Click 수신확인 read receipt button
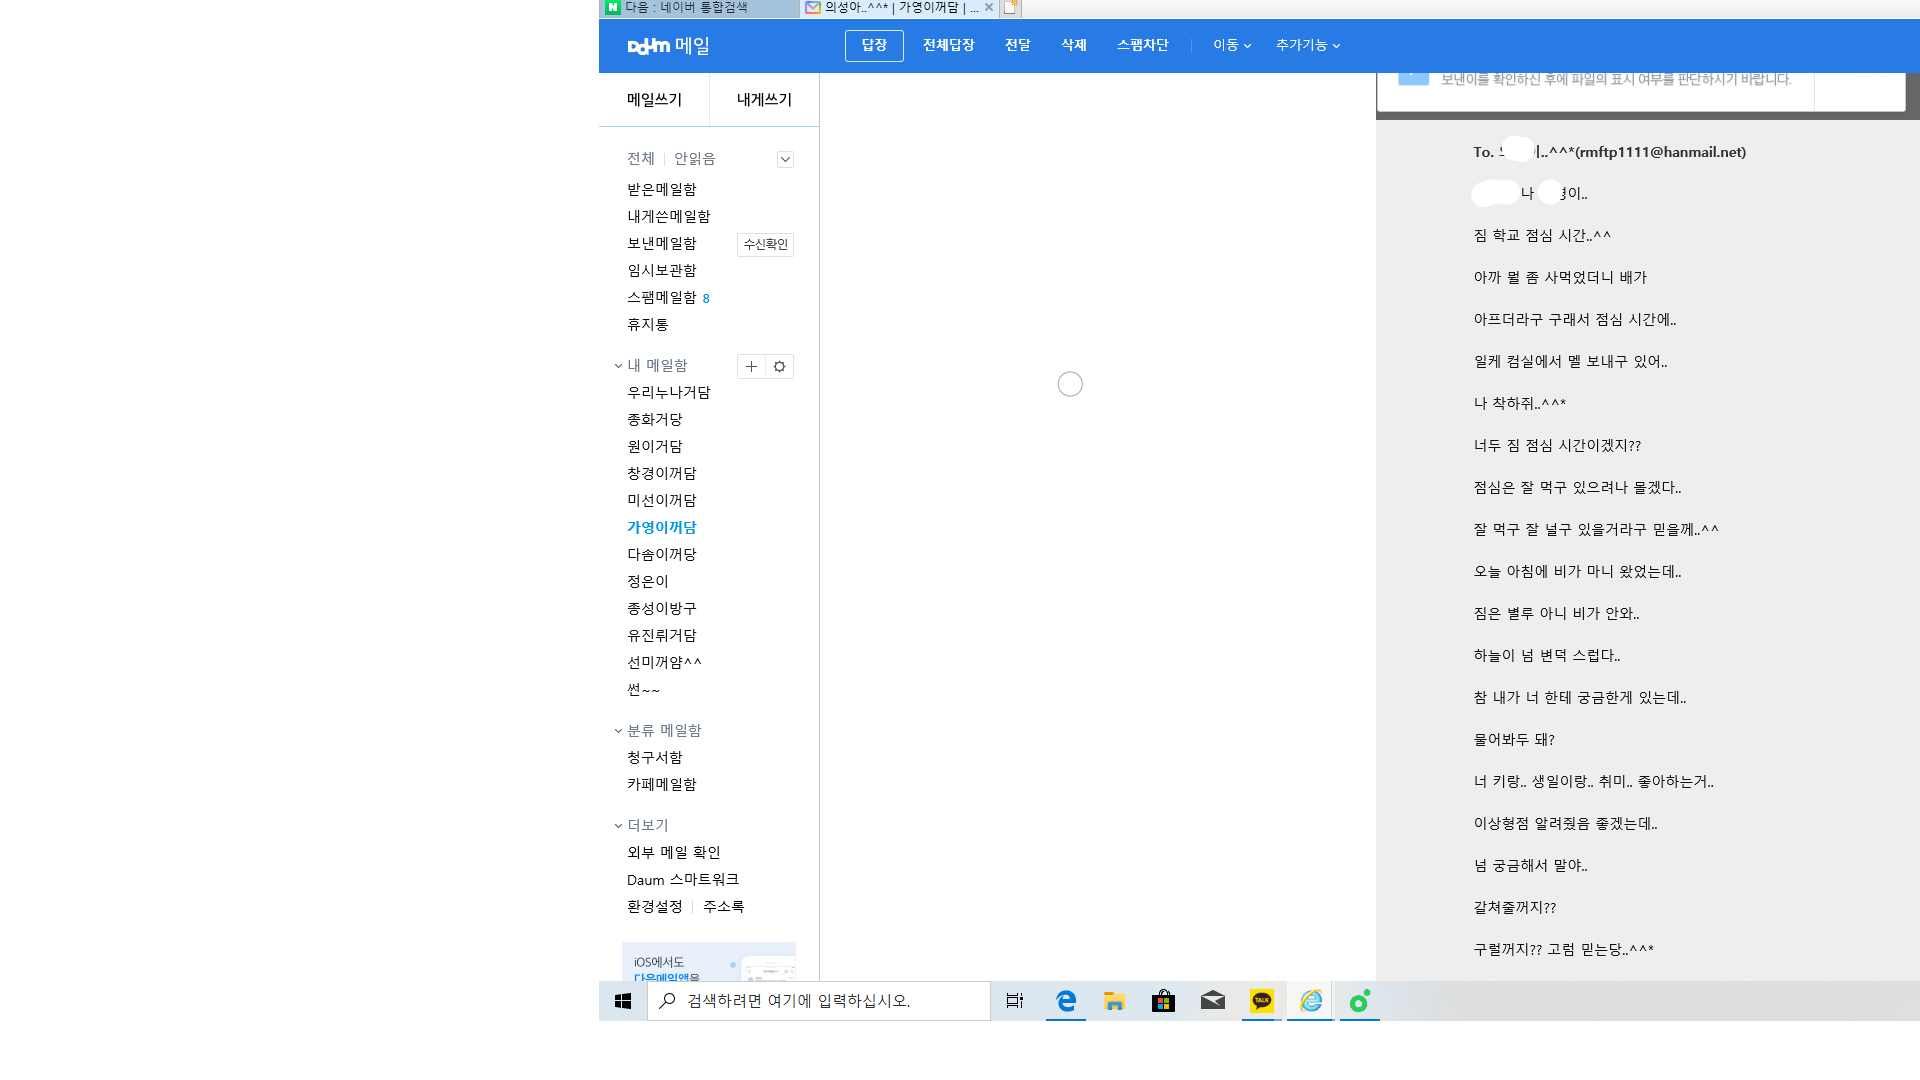 765,245
